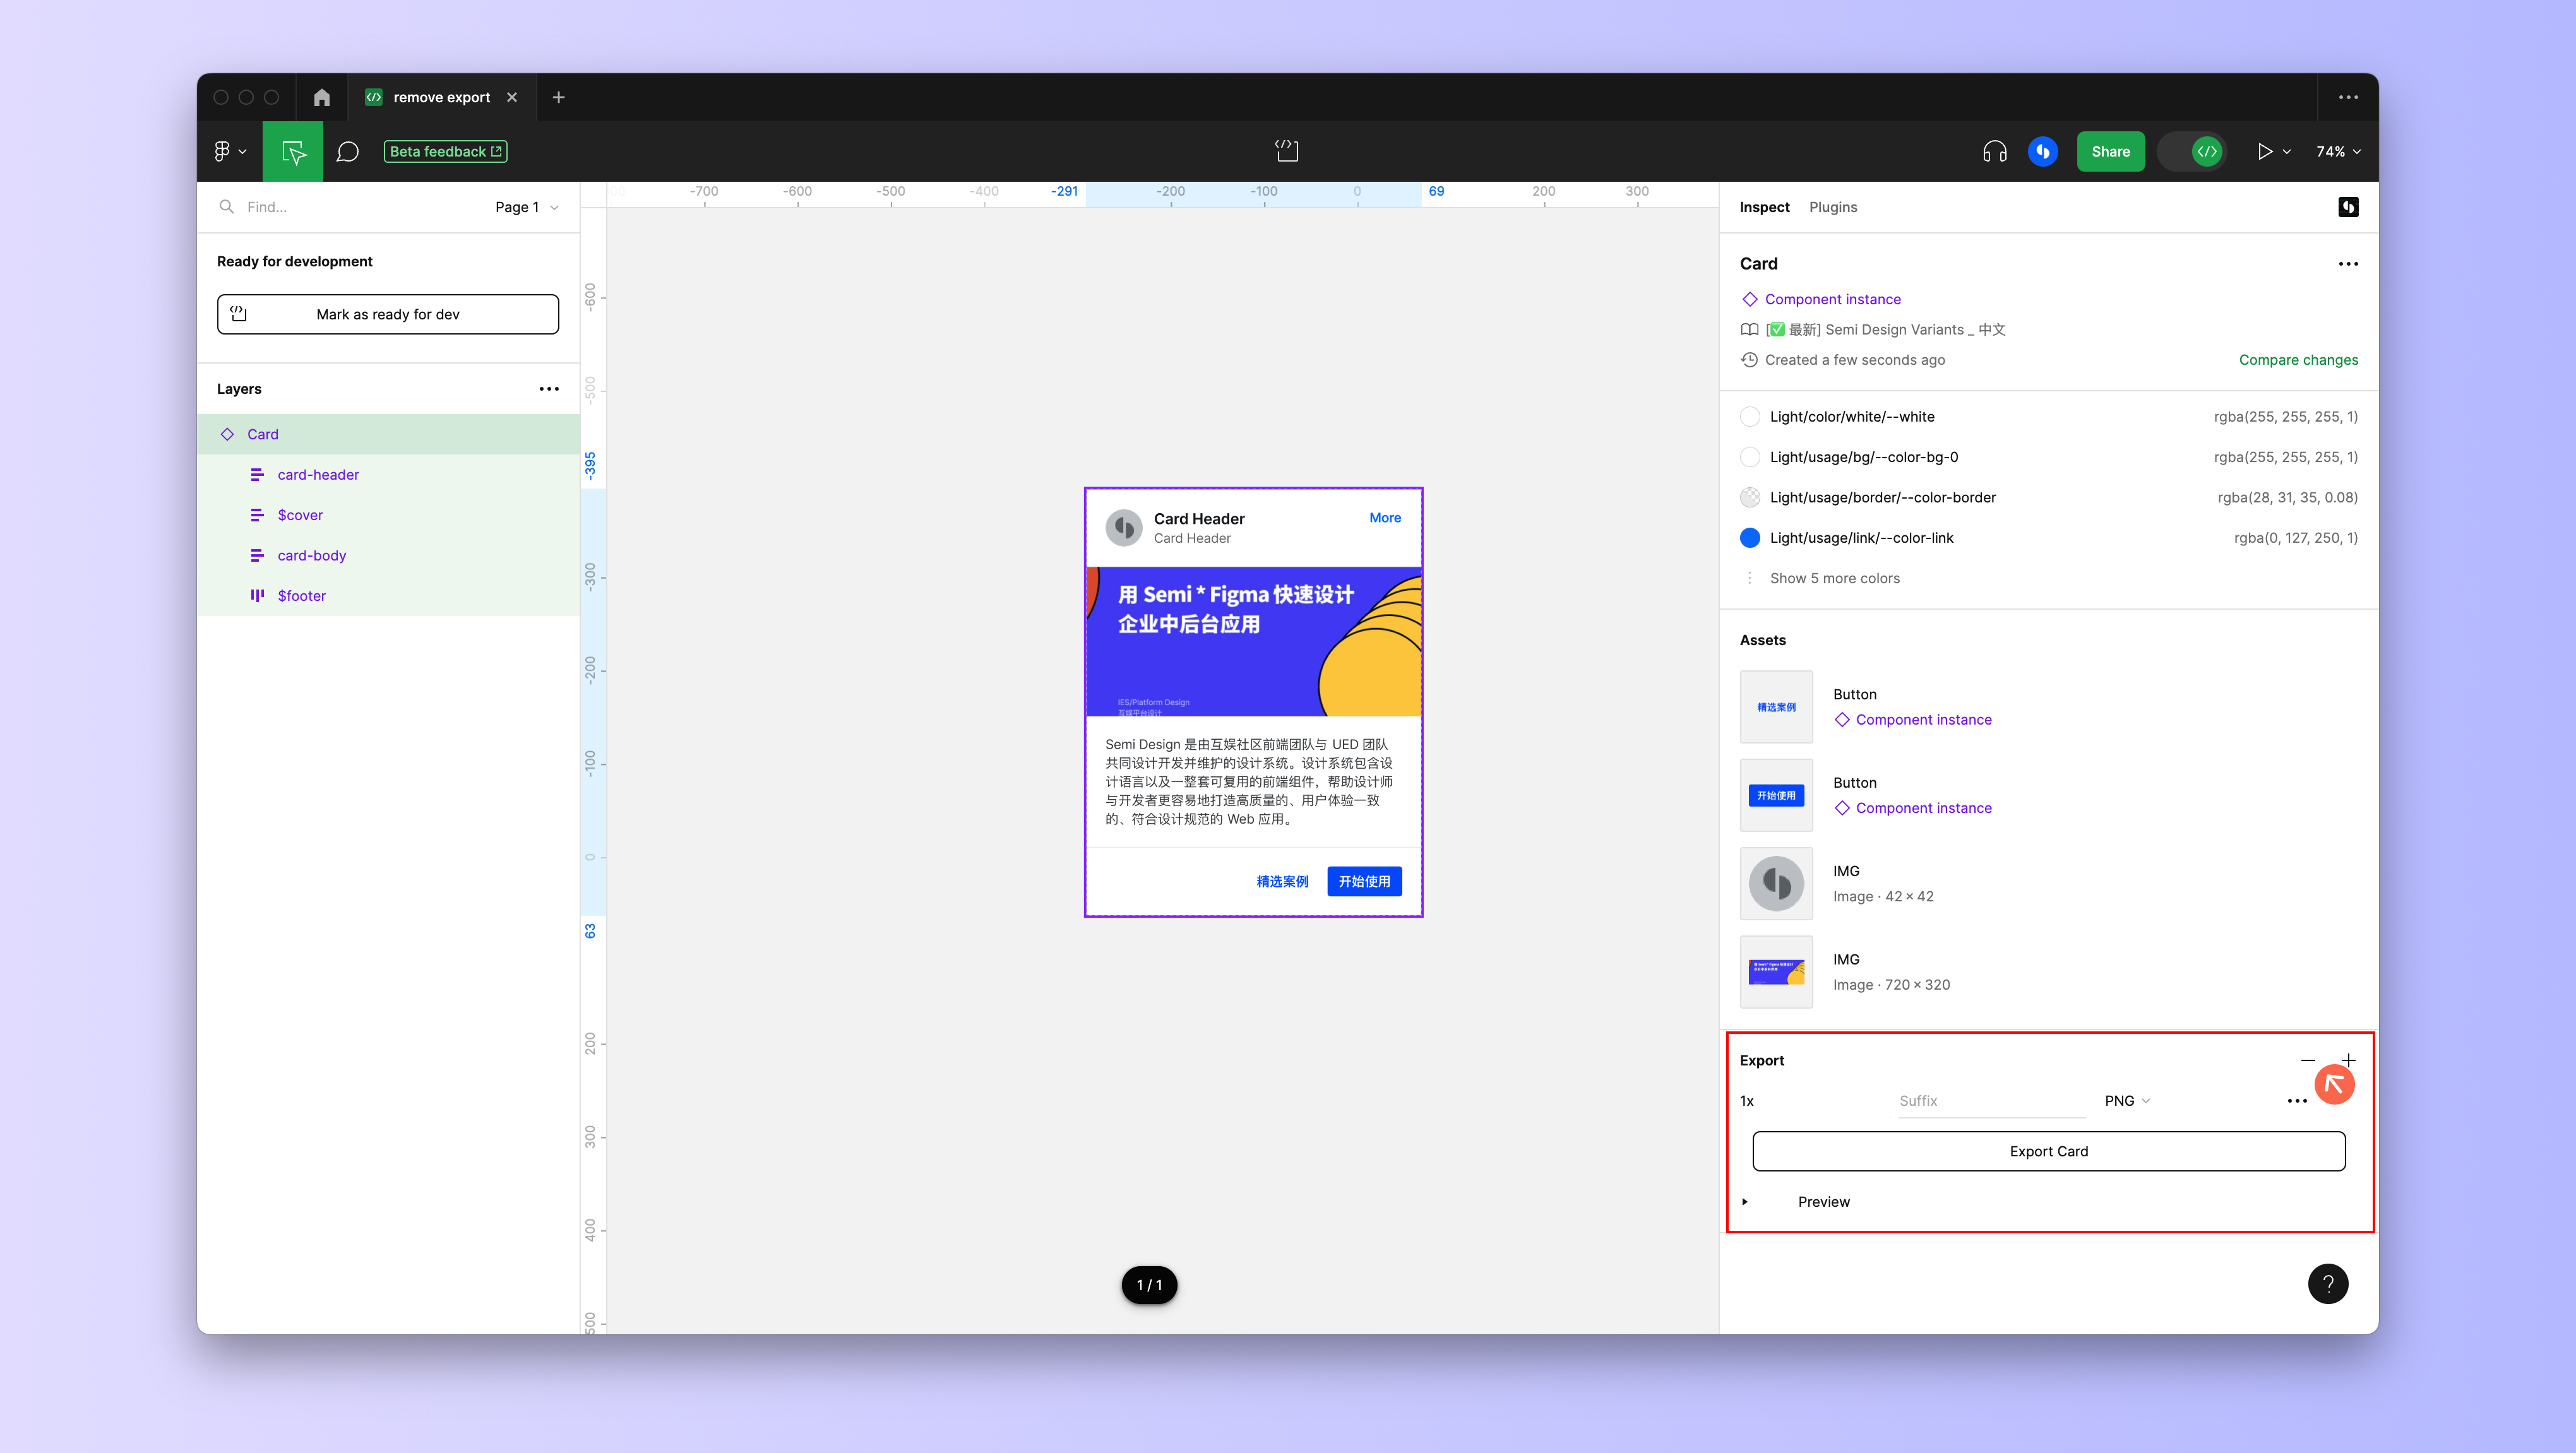The height and width of the screenshot is (1453, 2576).
Task: Go to the home tab
Action: tap(321, 97)
